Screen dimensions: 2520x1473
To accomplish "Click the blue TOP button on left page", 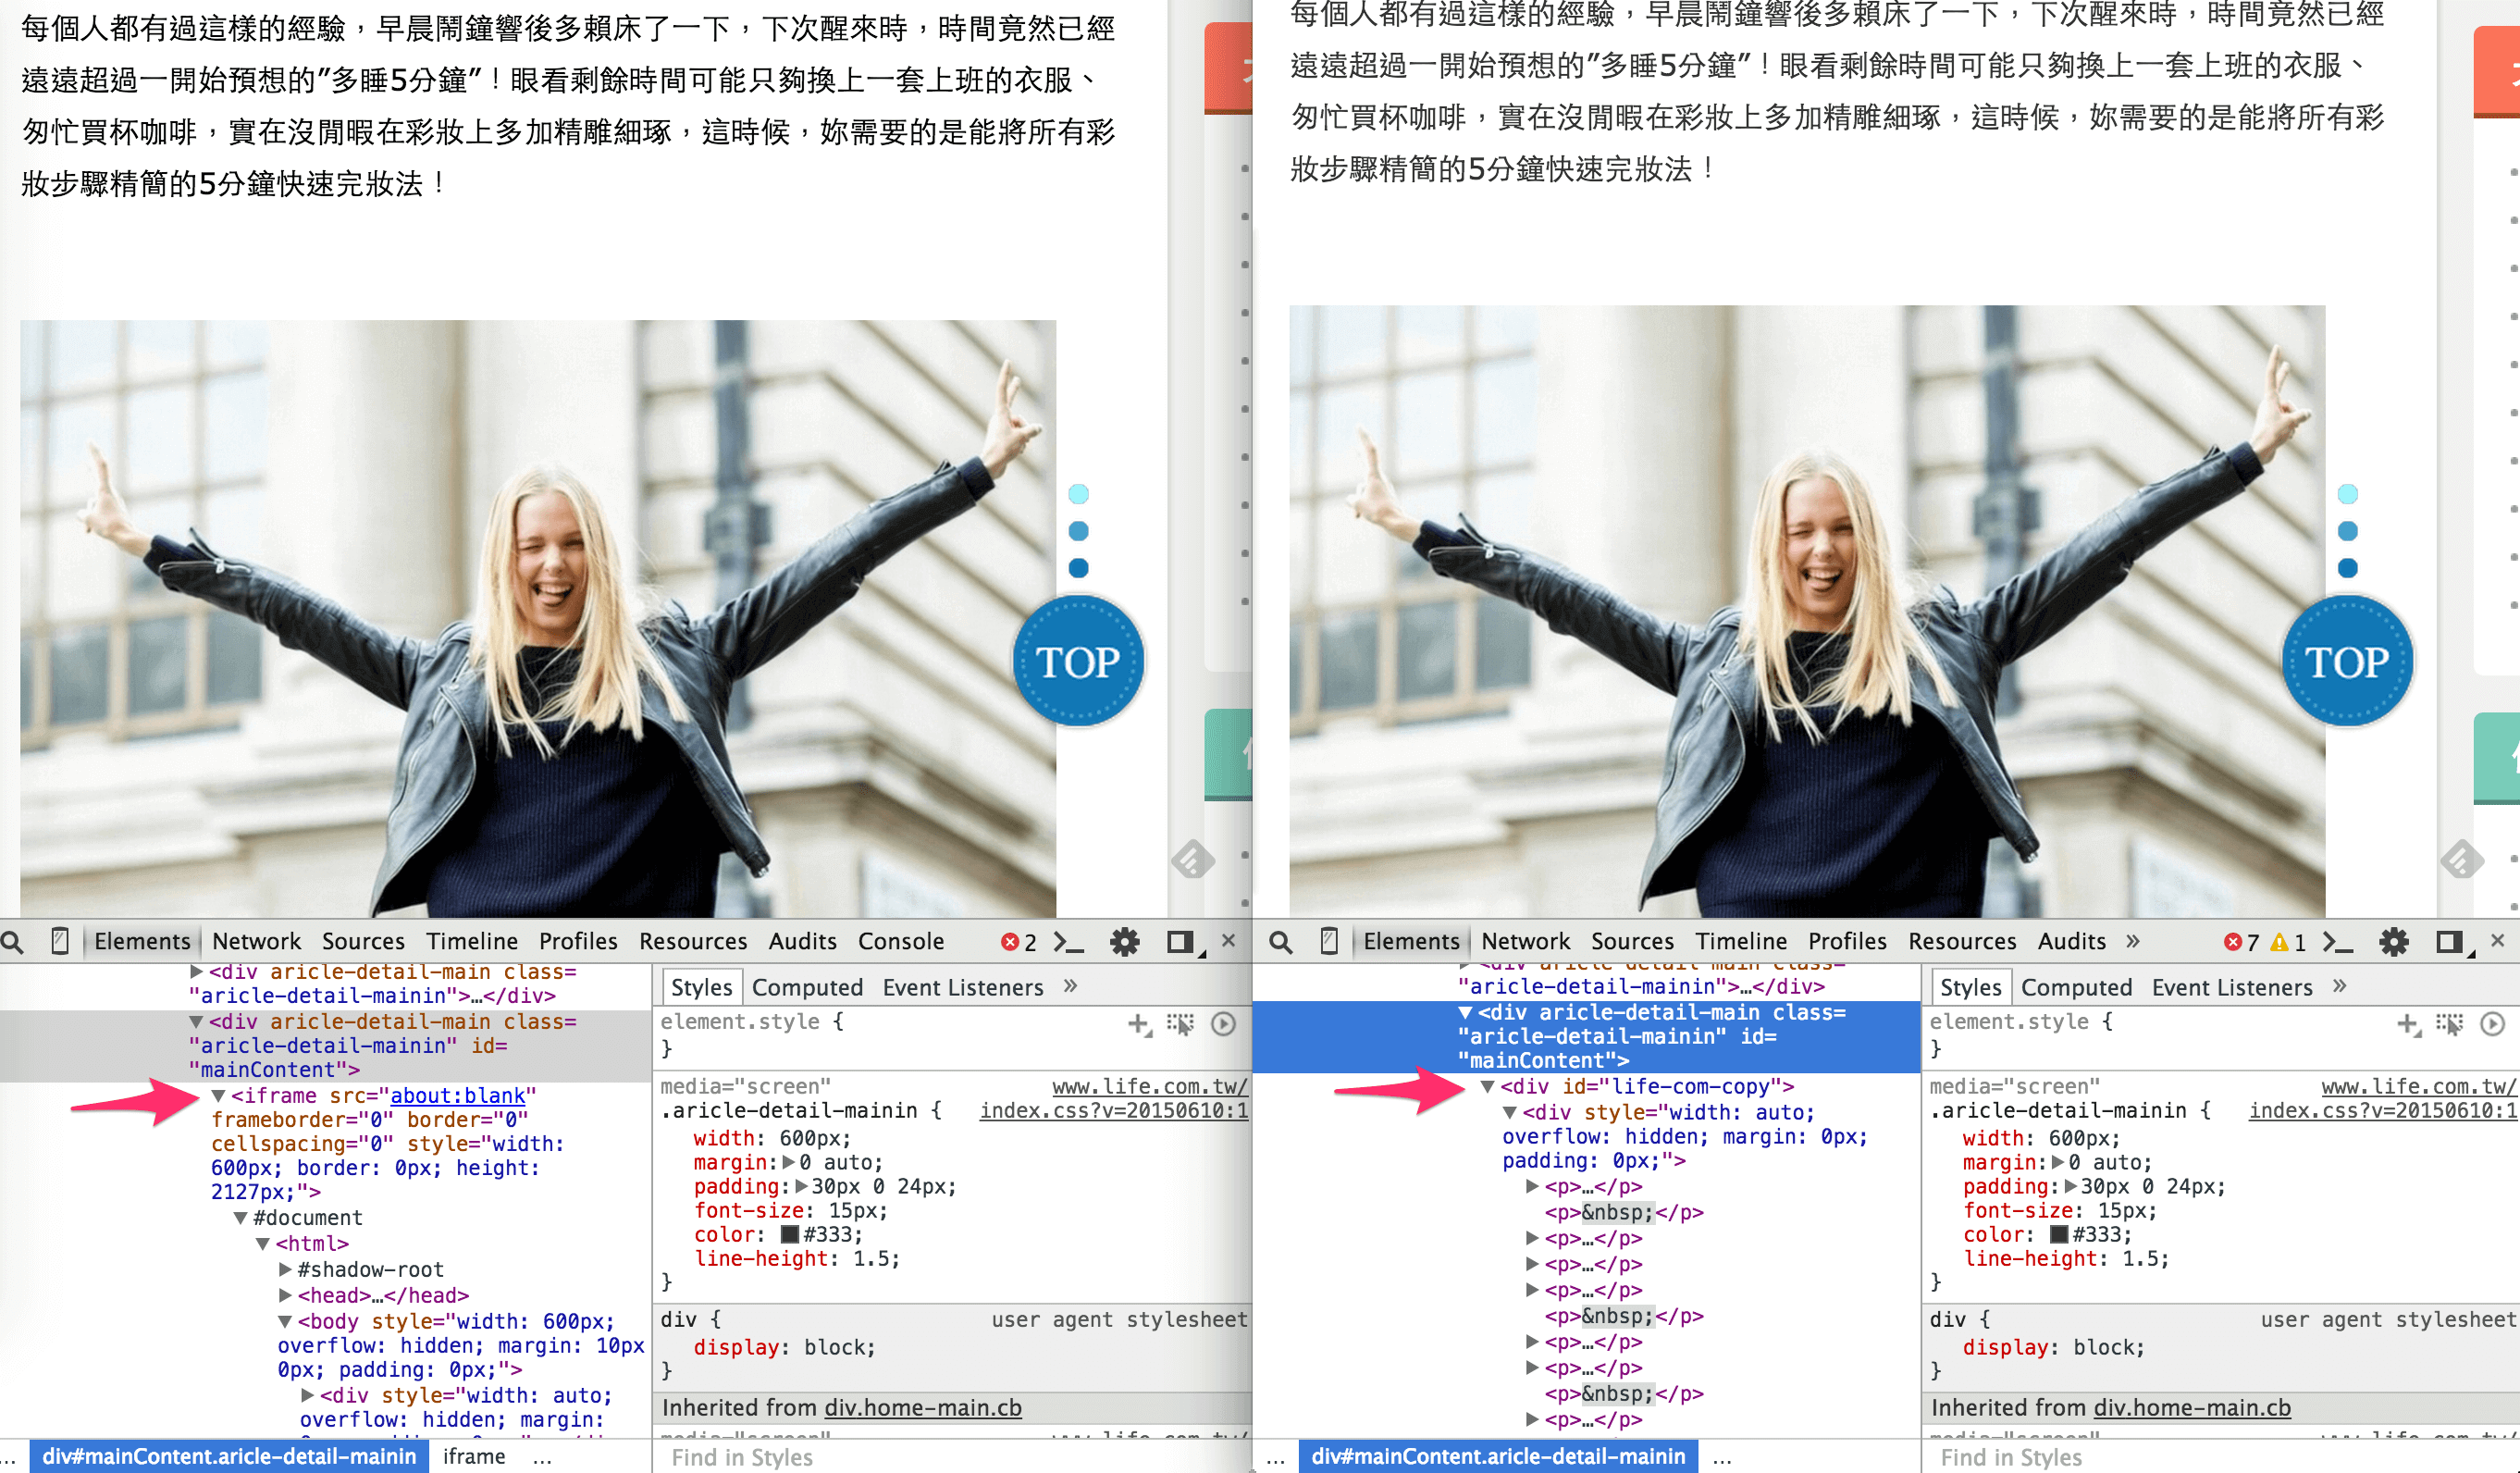I will pos(1078,661).
